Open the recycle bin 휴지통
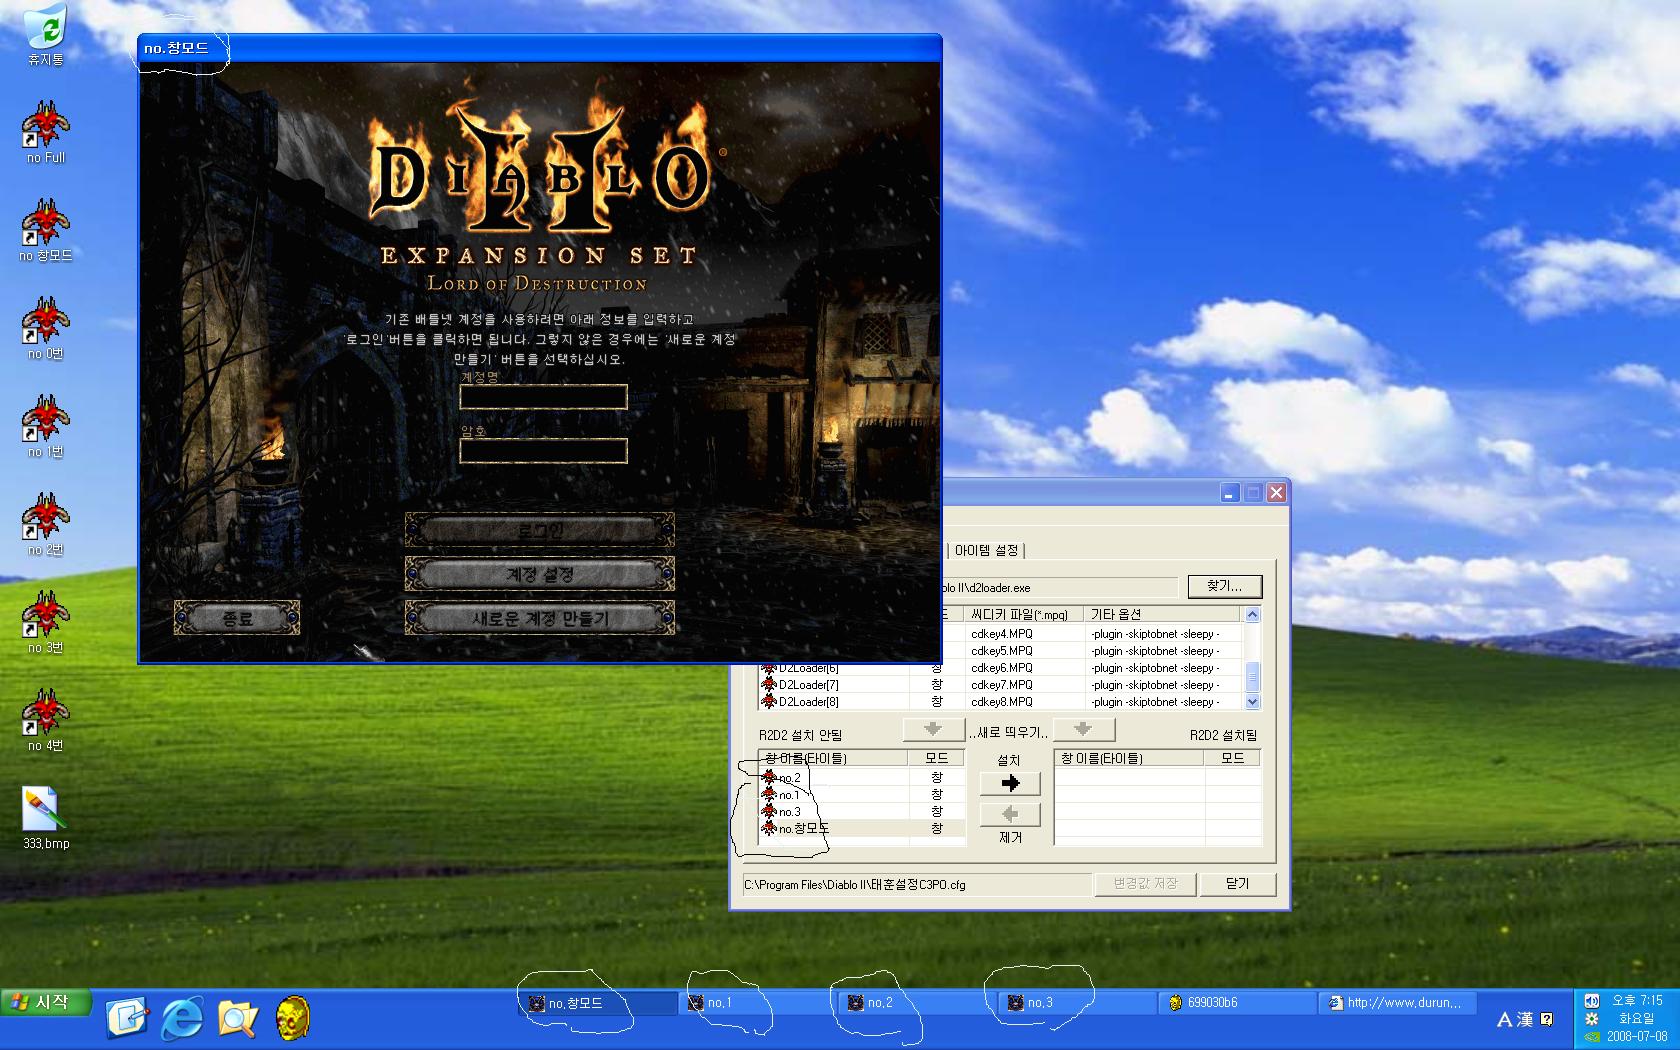Viewport: 1680px width, 1050px height. [x=45, y=35]
